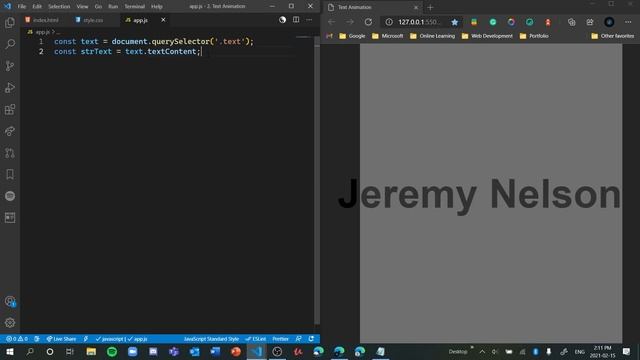Go back in the browser
Screen dimensions: 640x360
click(x=331, y=22)
